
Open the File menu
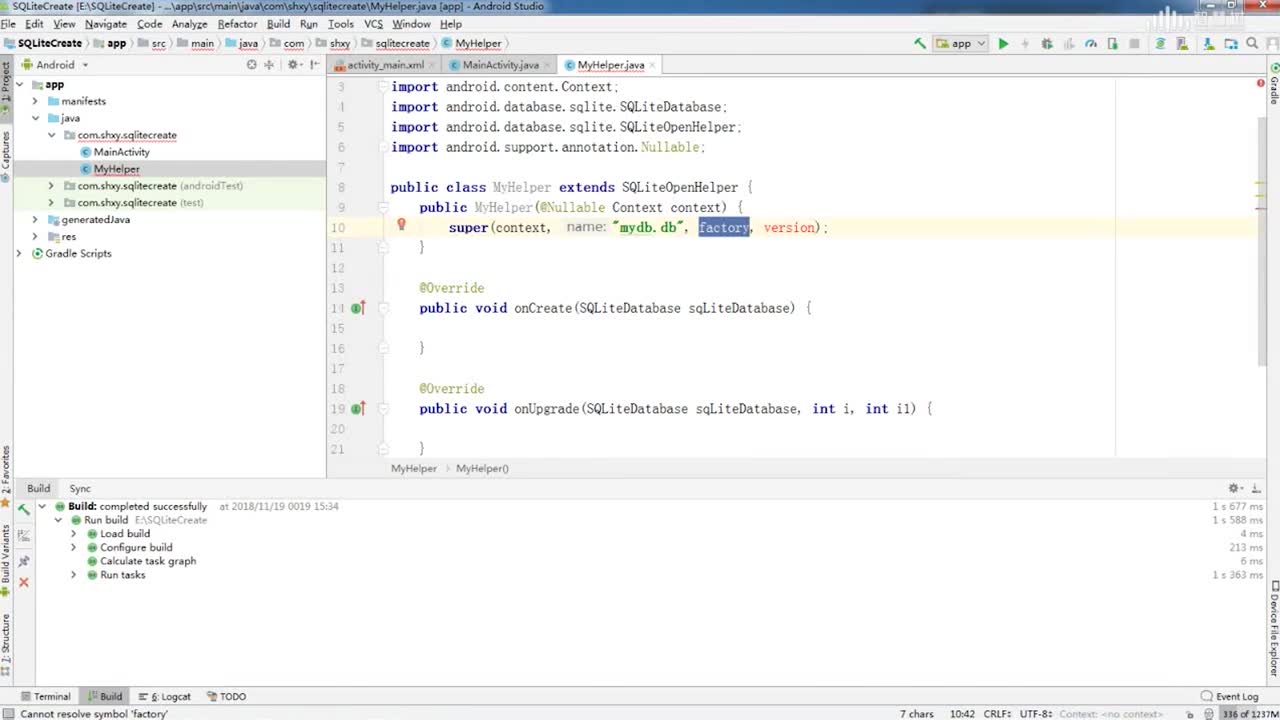(x=8, y=24)
